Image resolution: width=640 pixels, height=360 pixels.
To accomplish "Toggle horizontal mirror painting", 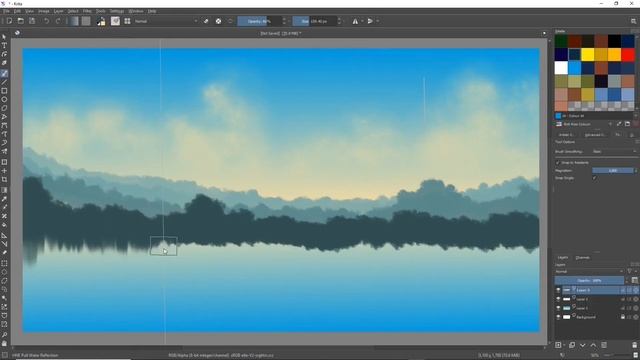I will 355,21.
